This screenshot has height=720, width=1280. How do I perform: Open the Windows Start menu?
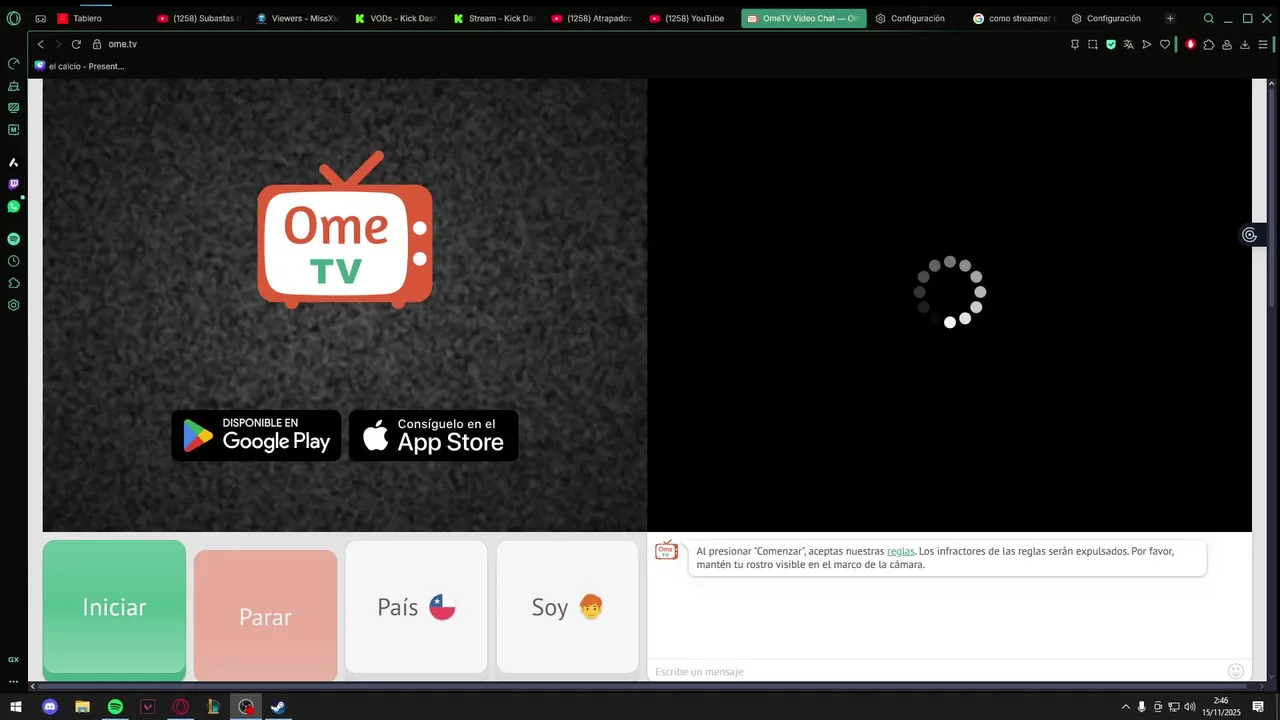[16, 707]
